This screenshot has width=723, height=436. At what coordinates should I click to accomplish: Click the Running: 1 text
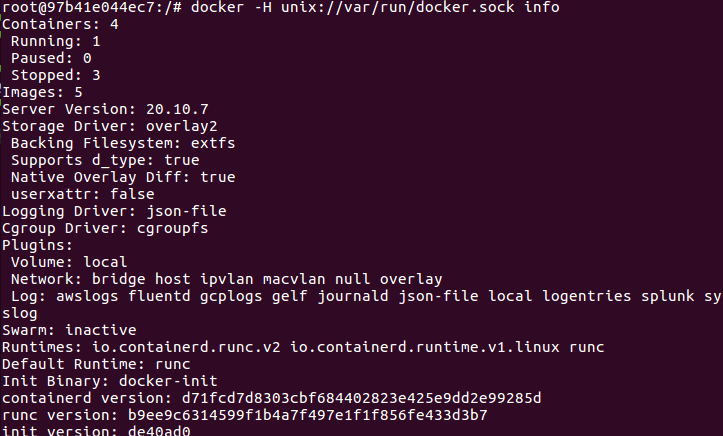[56, 41]
